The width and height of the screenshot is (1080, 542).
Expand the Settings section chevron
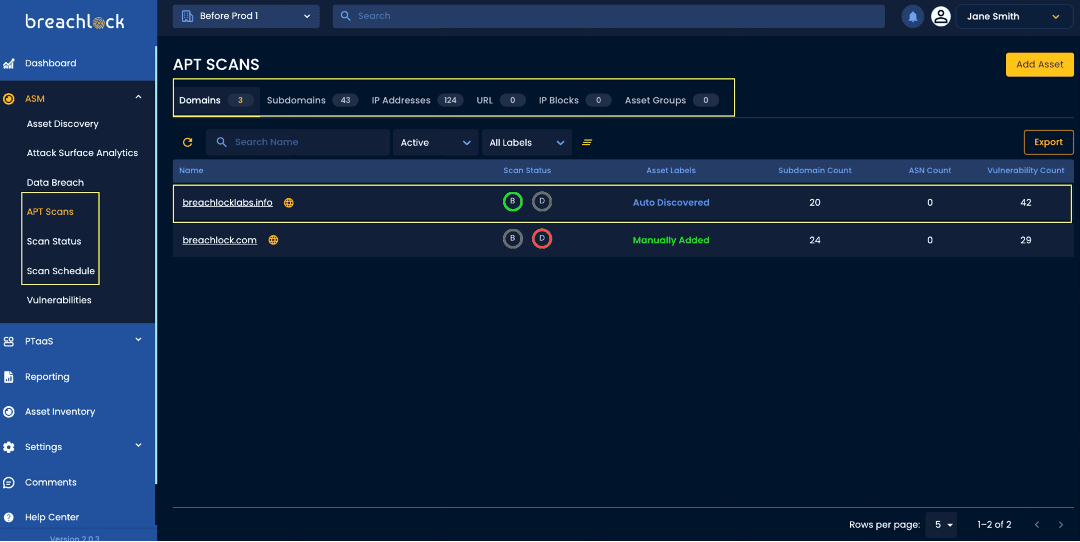[138, 446]
